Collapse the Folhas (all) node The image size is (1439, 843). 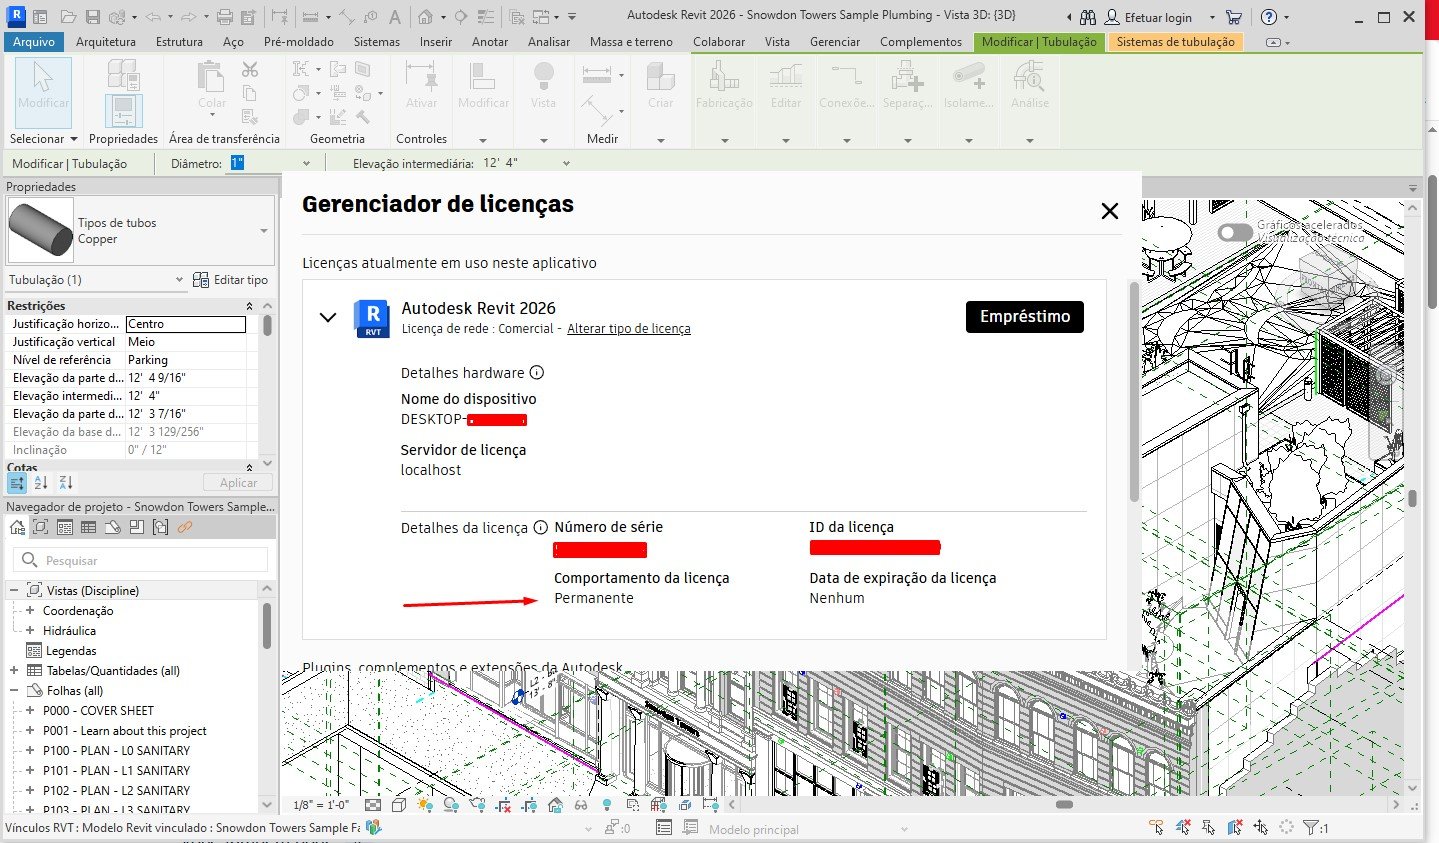[x=14, y=691]
